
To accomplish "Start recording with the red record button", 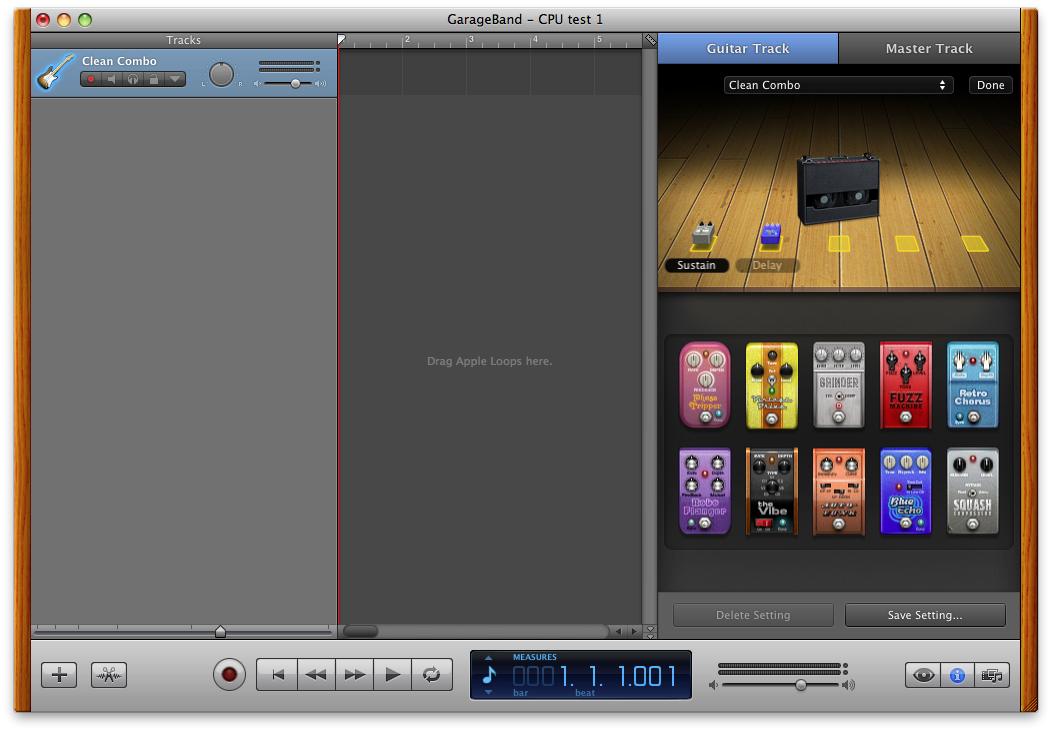I will click(229, 674).
